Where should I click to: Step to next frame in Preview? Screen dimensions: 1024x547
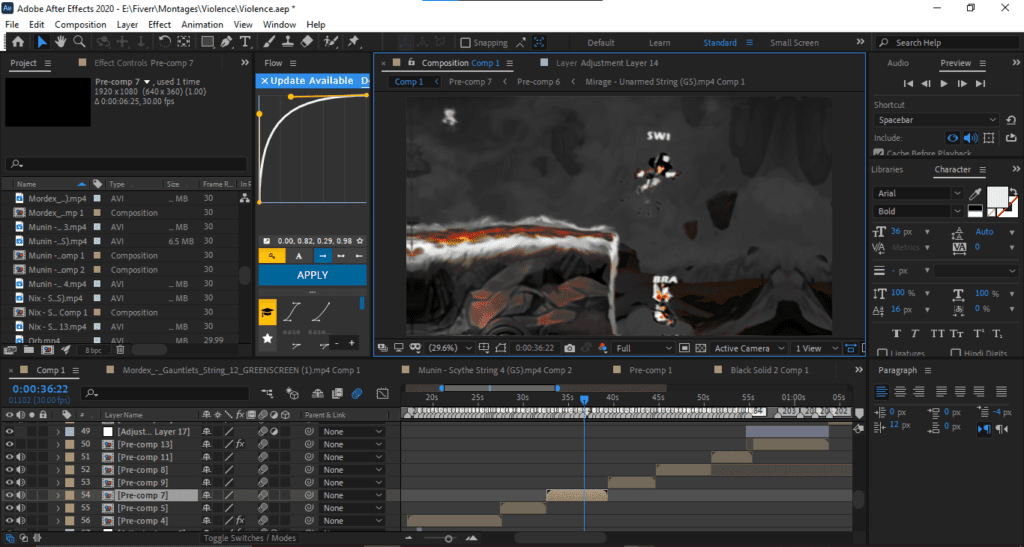coord(962,84)
